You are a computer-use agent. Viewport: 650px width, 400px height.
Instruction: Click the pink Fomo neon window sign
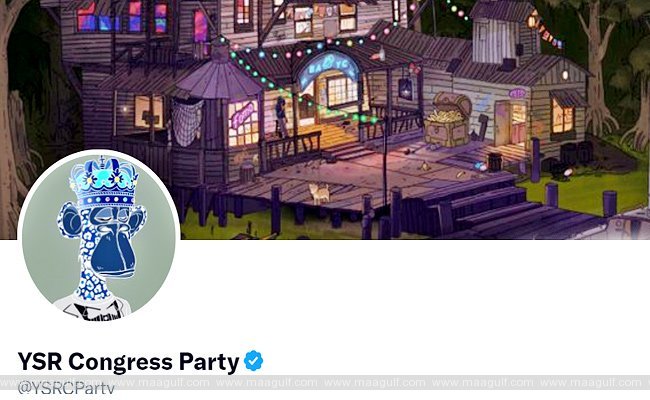point(243,116)
